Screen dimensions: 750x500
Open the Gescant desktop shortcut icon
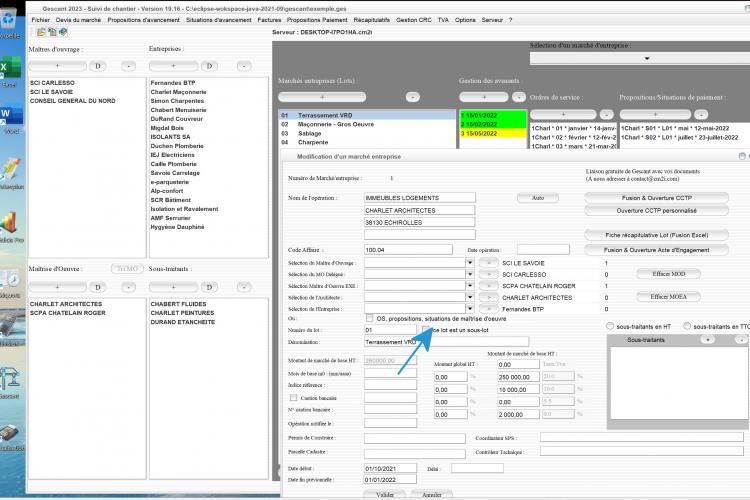point(10,380)
